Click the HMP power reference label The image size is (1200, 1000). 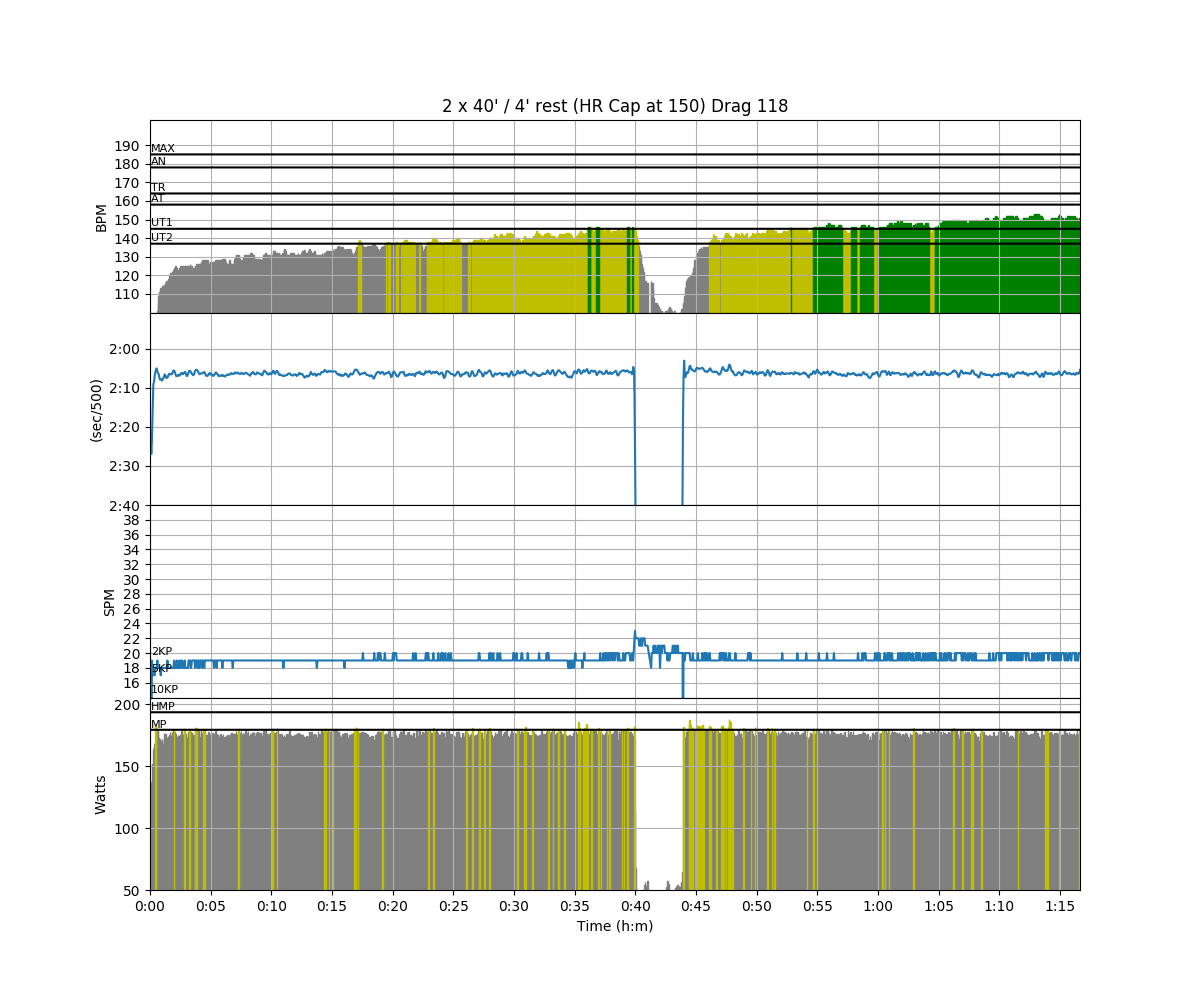coord(162,707)
